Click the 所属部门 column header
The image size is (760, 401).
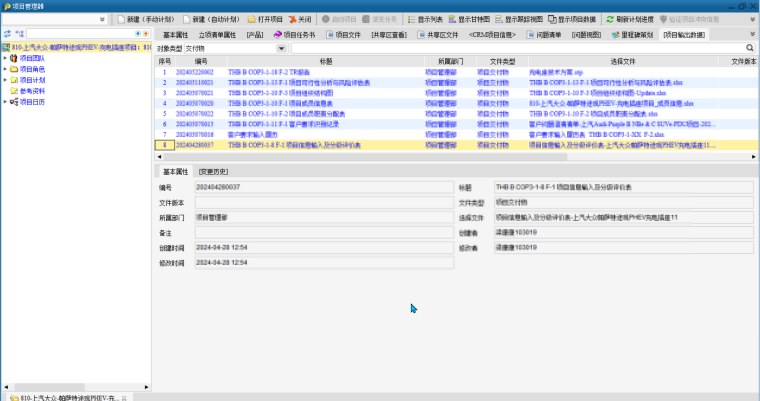(x=451, y=62)
